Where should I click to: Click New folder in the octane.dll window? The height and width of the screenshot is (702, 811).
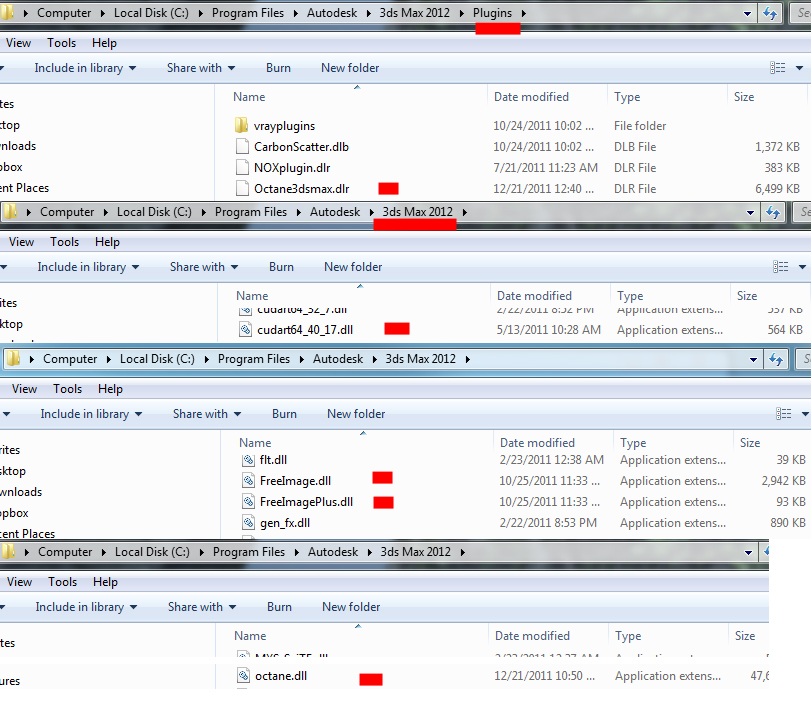(351, 607)
